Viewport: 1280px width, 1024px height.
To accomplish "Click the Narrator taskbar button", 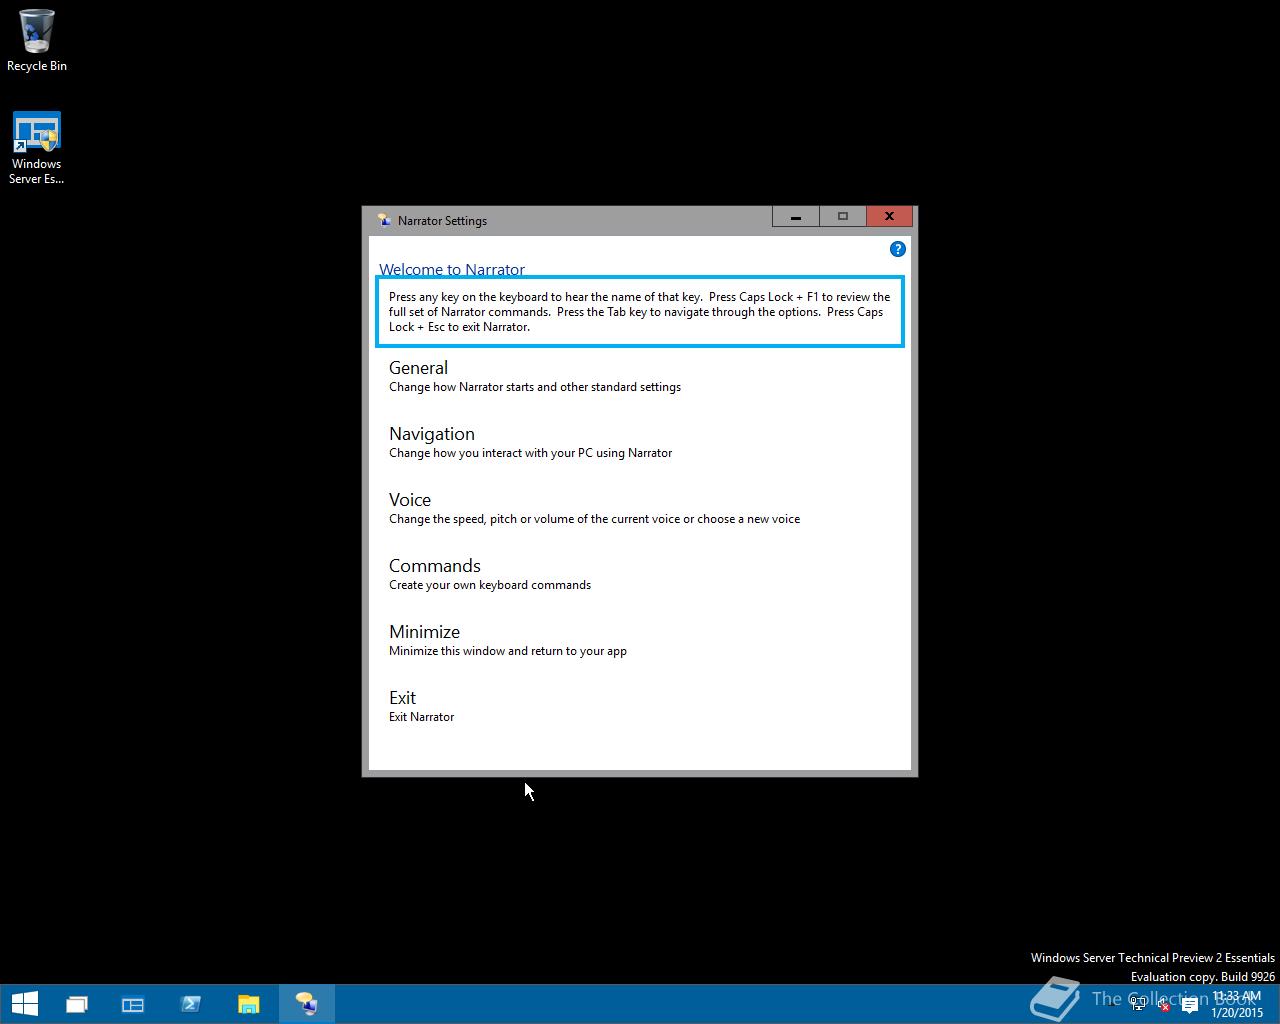I will (x=306, y=1004).
